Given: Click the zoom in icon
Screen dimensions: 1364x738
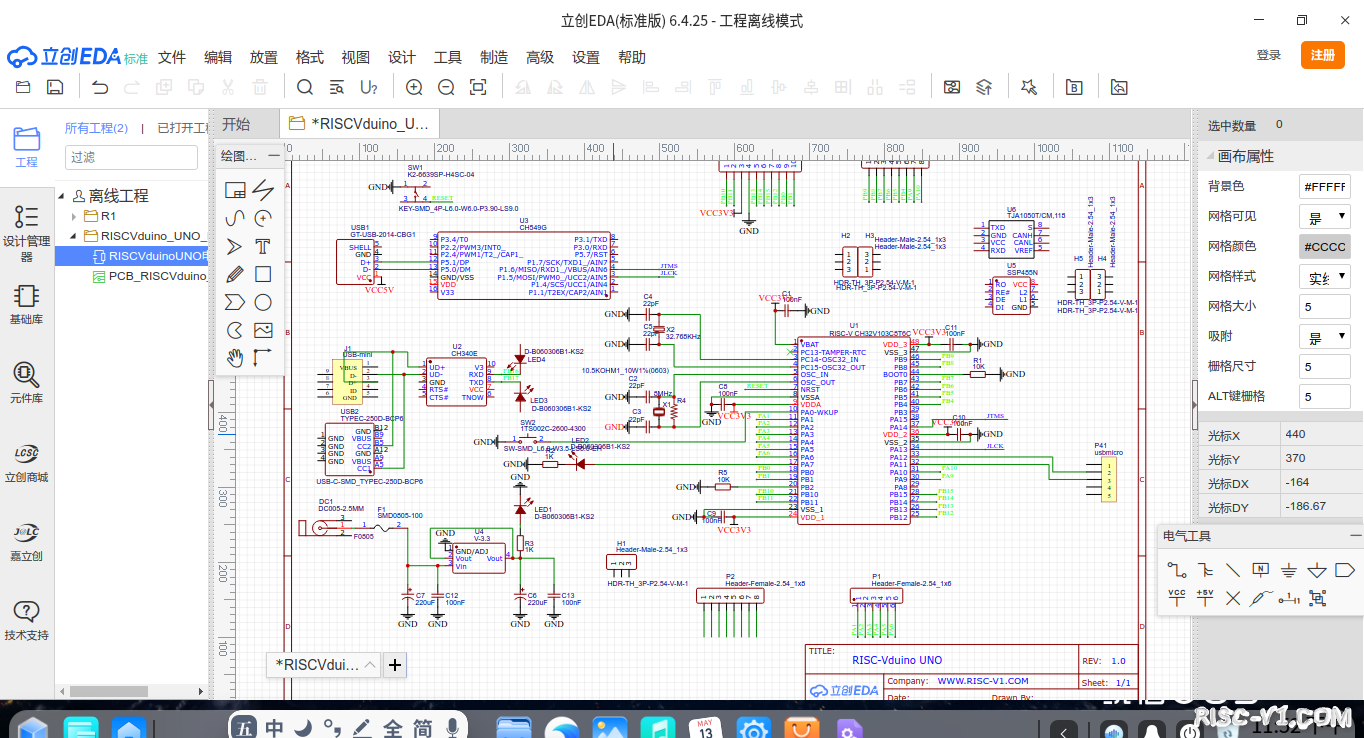Looking at the screenshot, I should tap(414, 88).
